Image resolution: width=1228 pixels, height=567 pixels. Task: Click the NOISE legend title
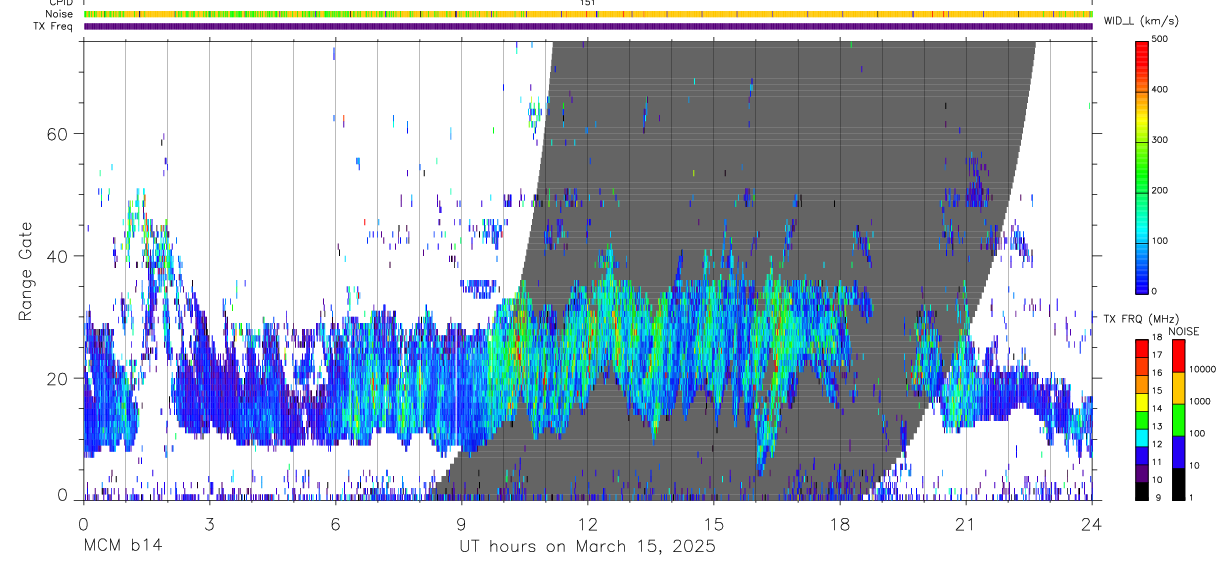coord(1184,331)
